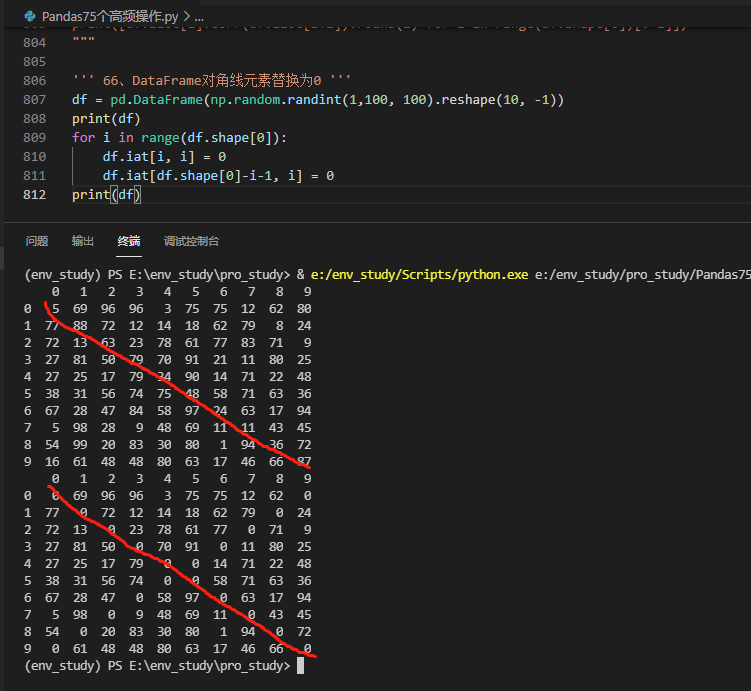Click line number 807 in gutter

click(x=34, y=100)
